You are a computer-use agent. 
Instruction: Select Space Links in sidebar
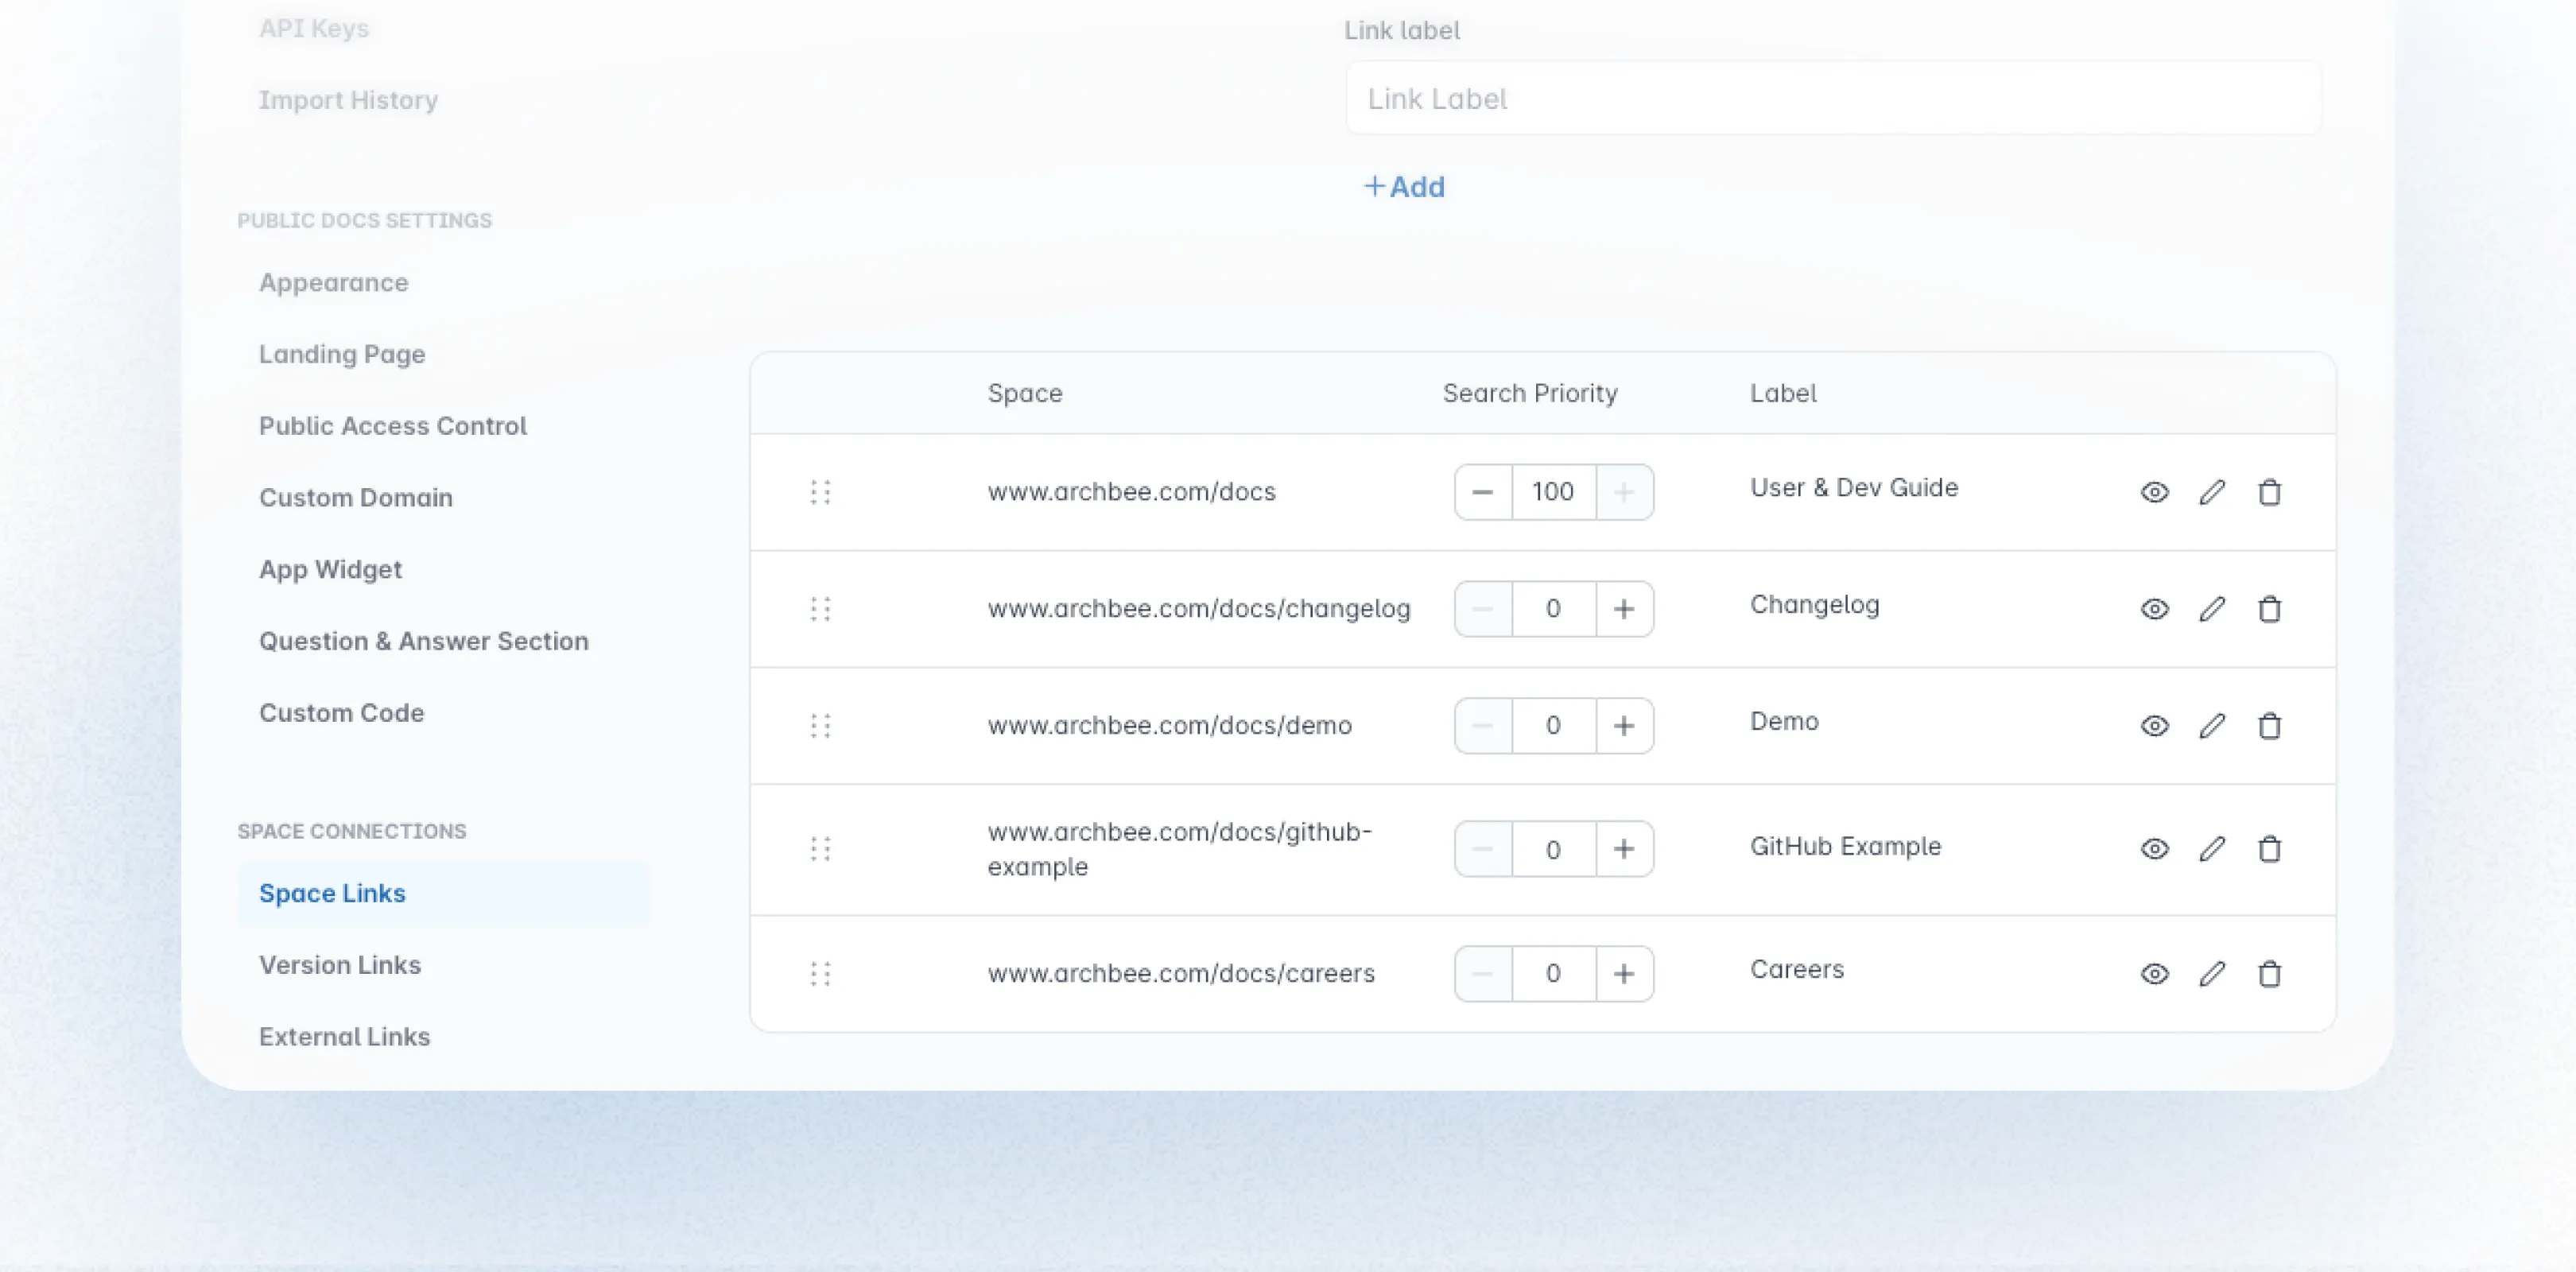443,894
